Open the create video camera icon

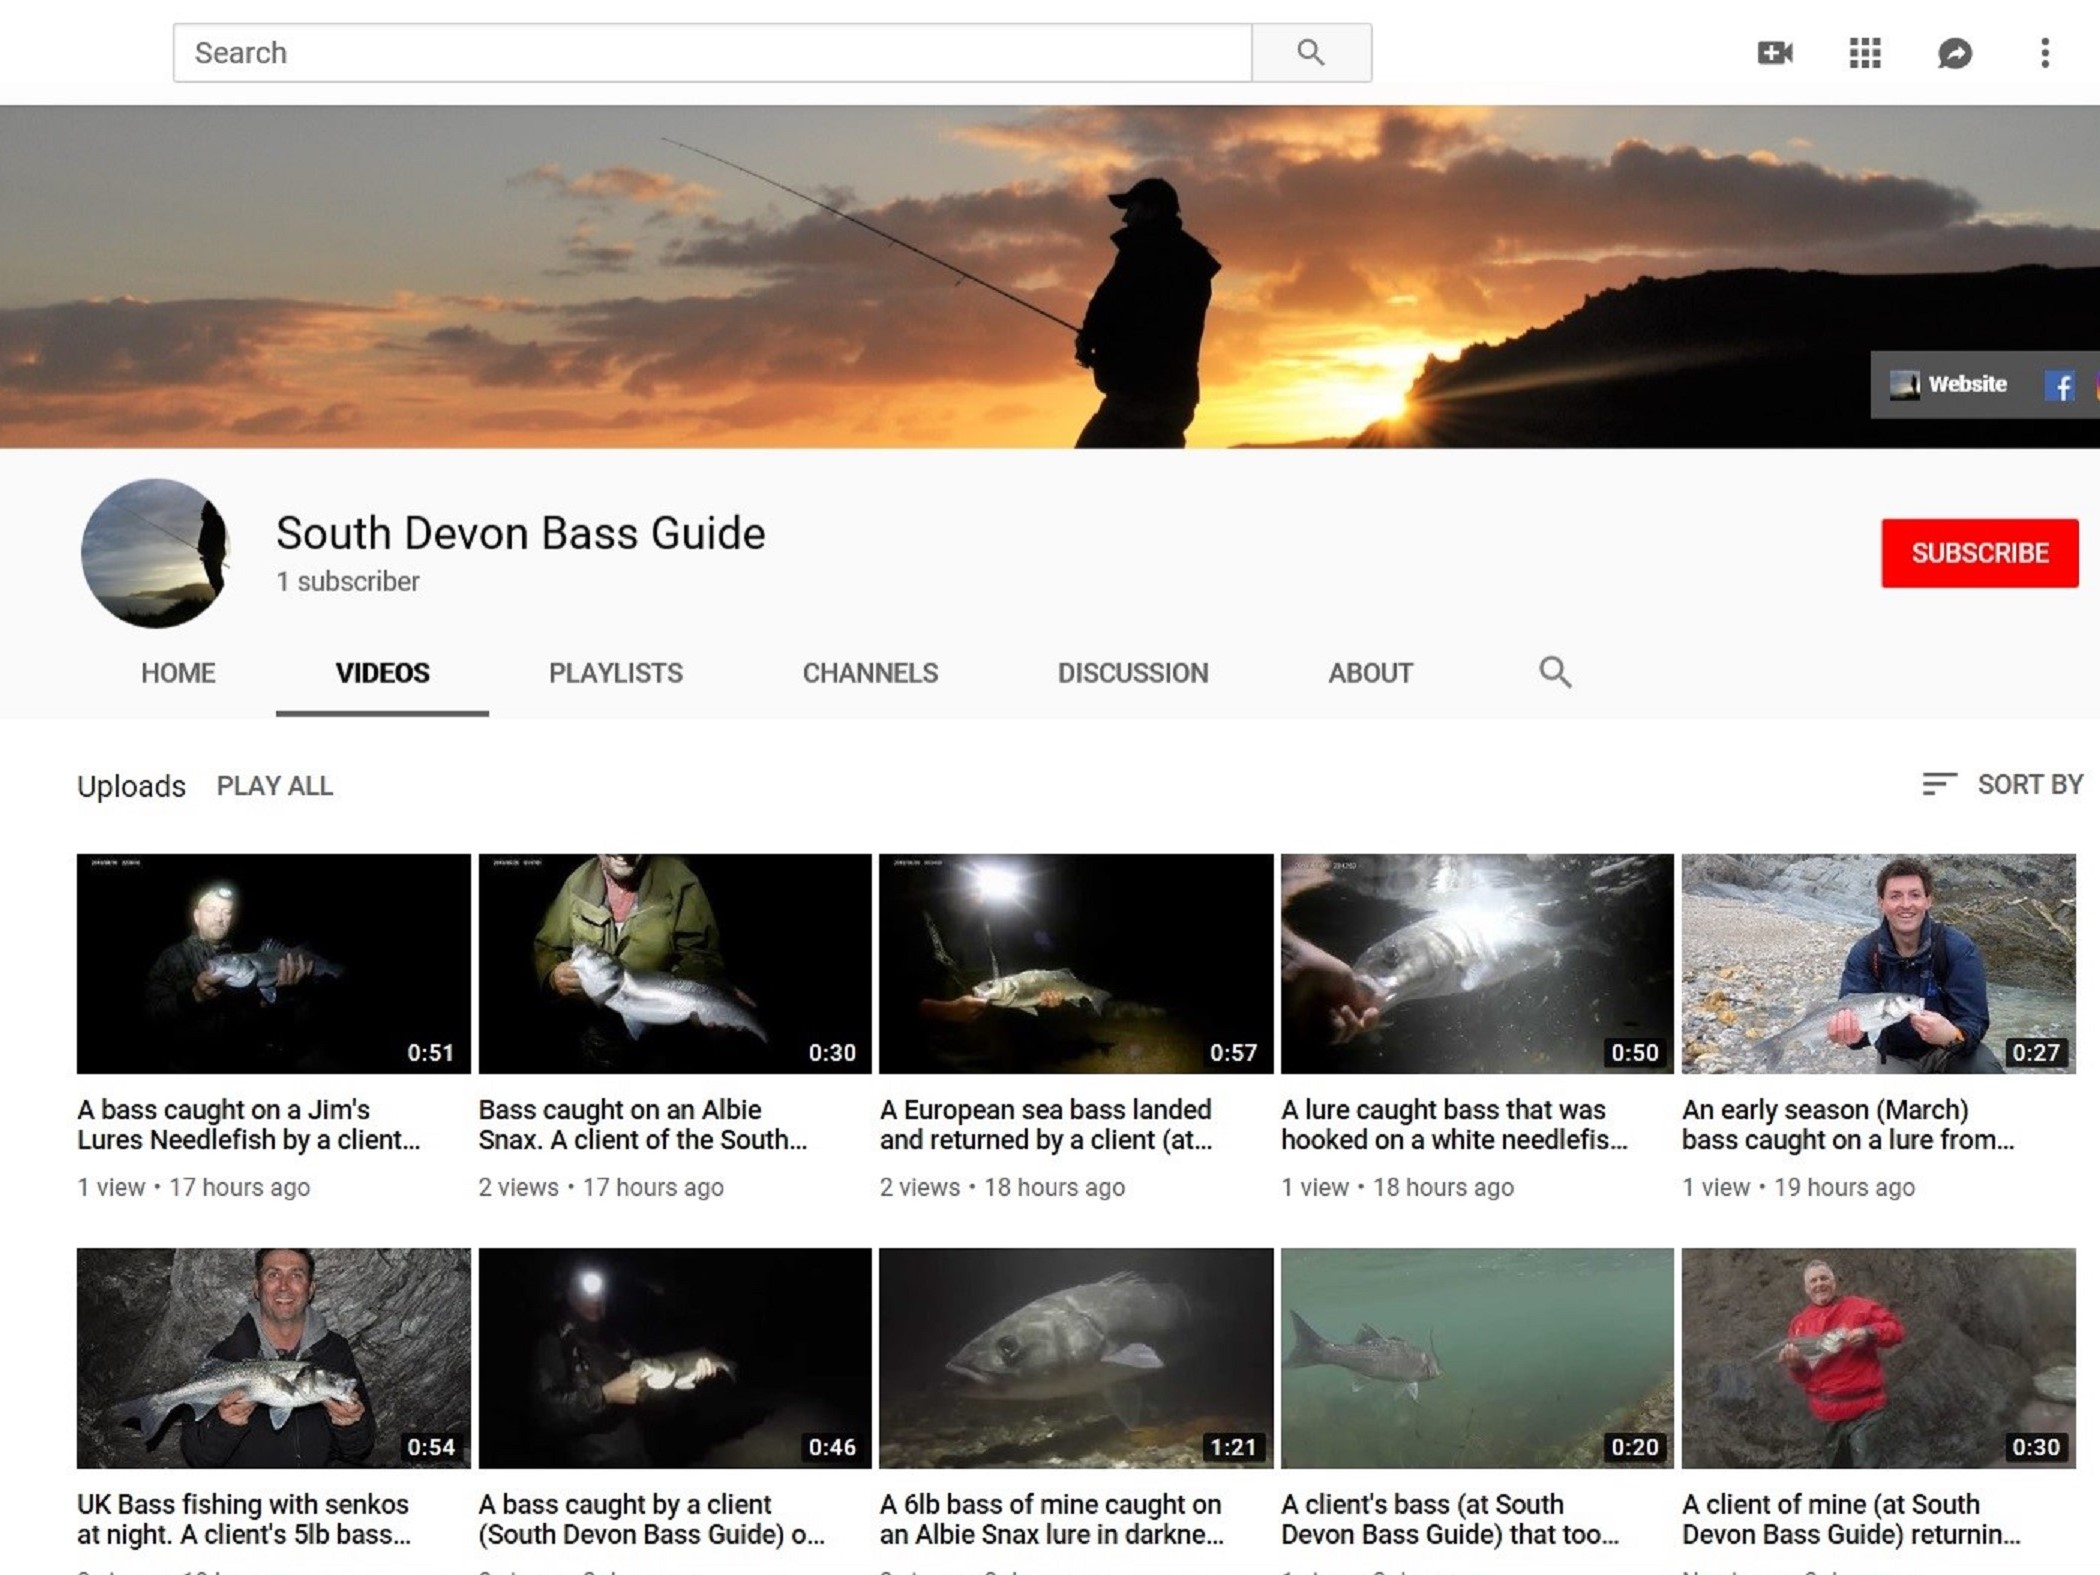1775,52
